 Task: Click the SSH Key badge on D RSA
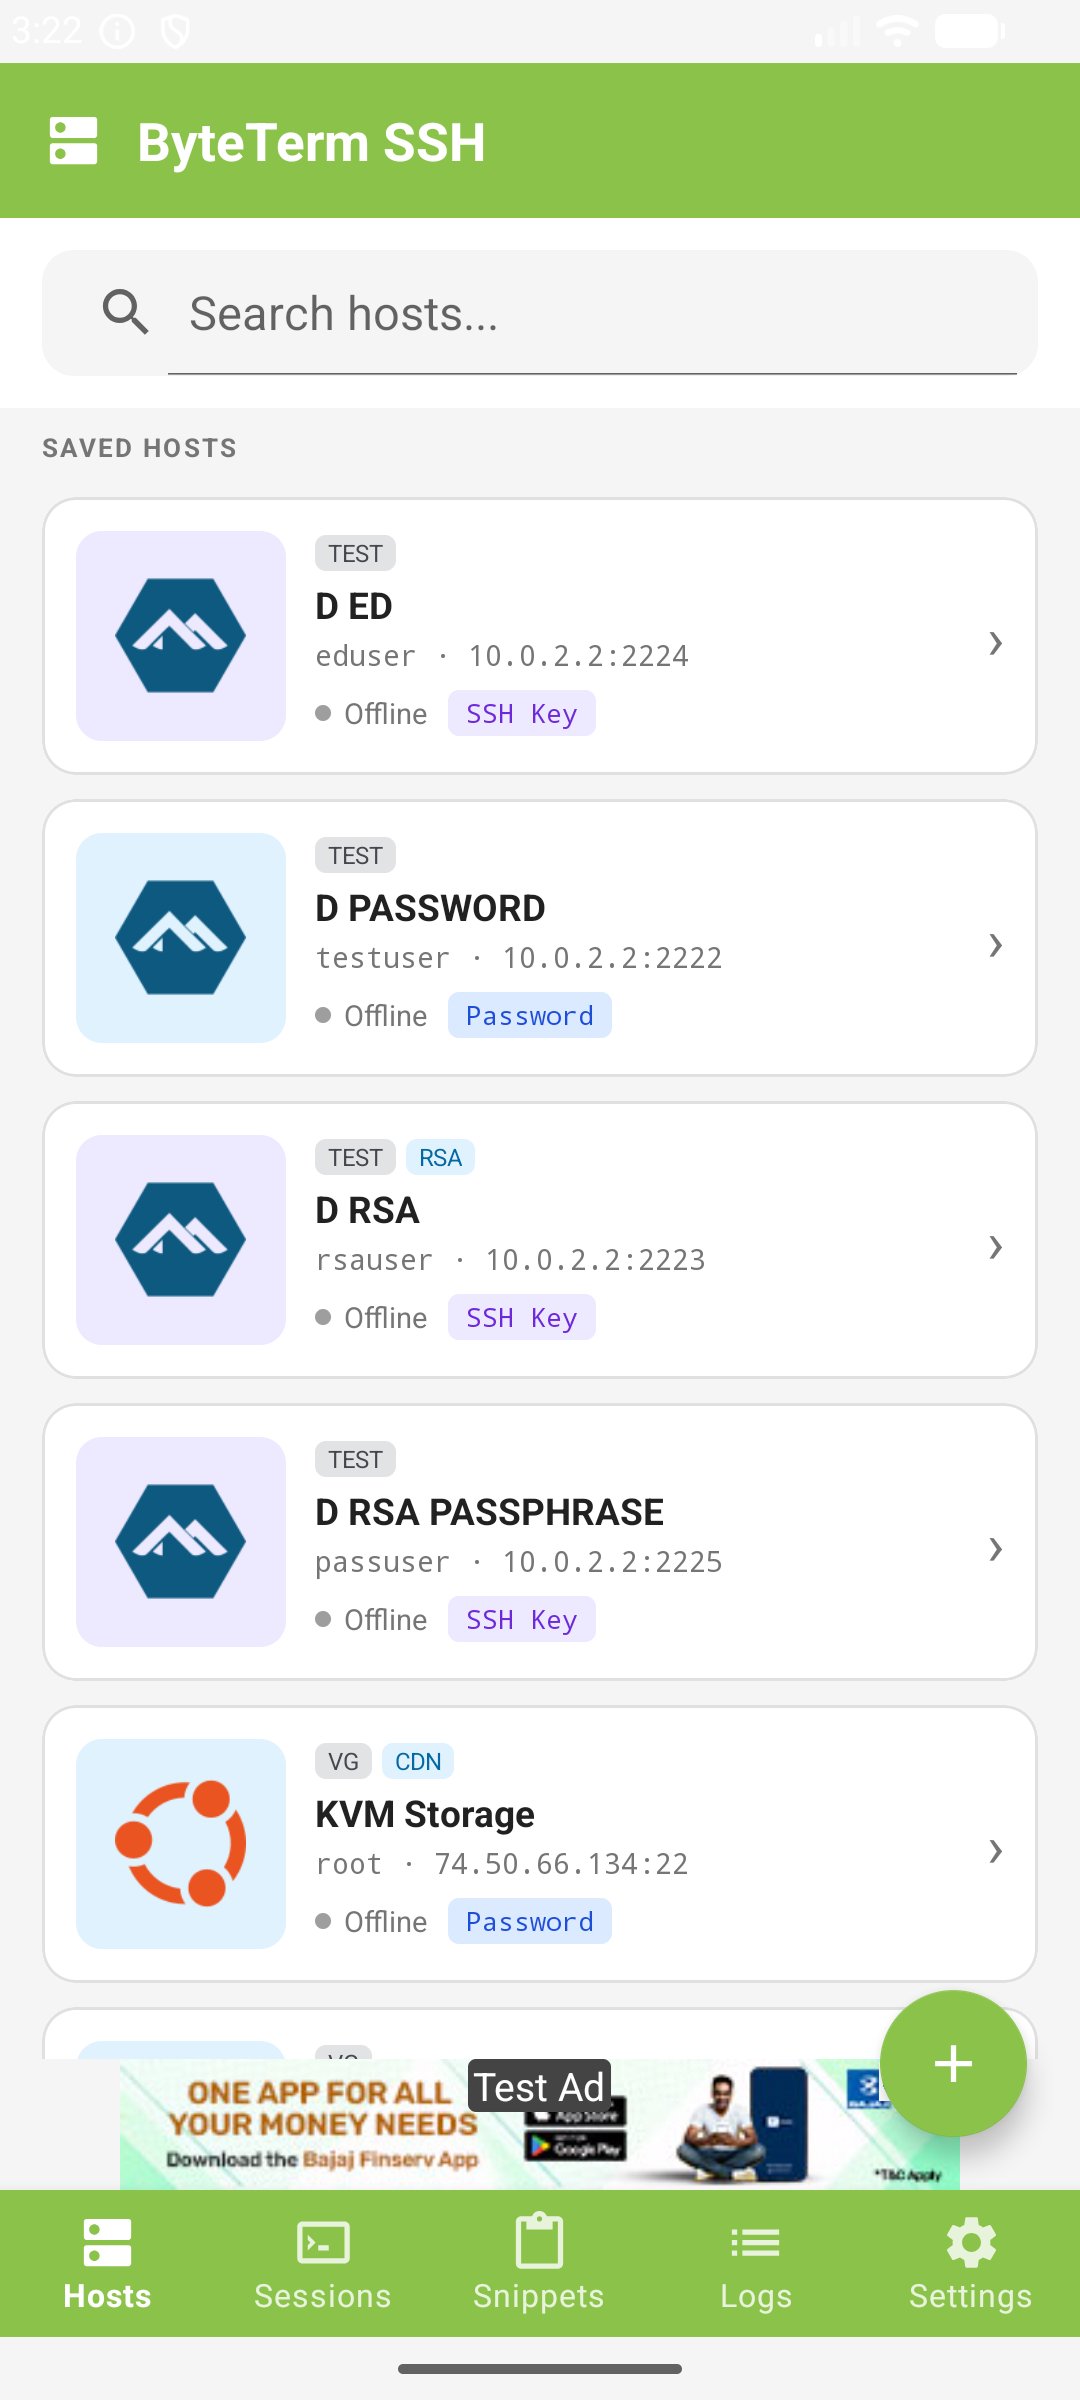(522, 1317)
